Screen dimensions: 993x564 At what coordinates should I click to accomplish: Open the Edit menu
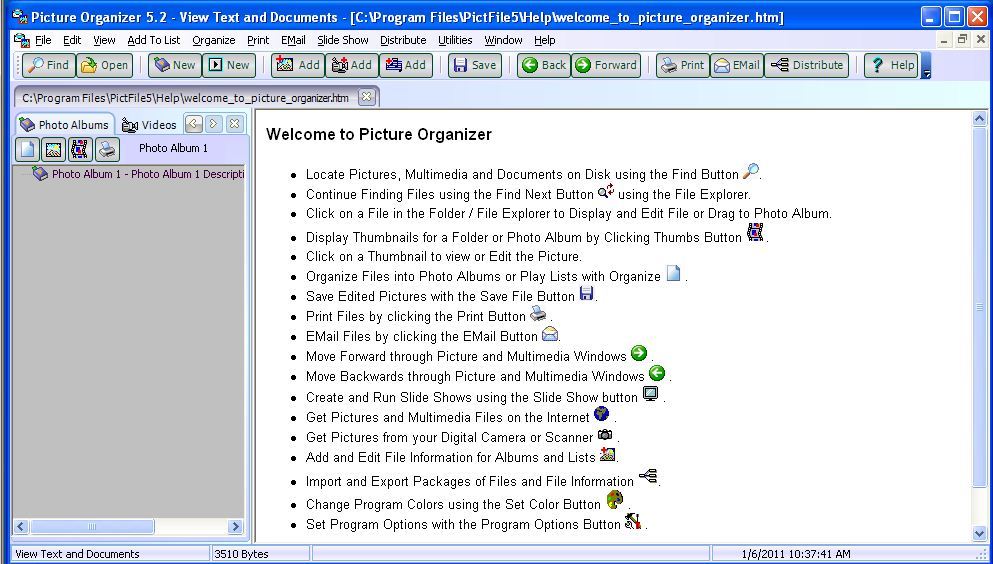tap(72, 40)
